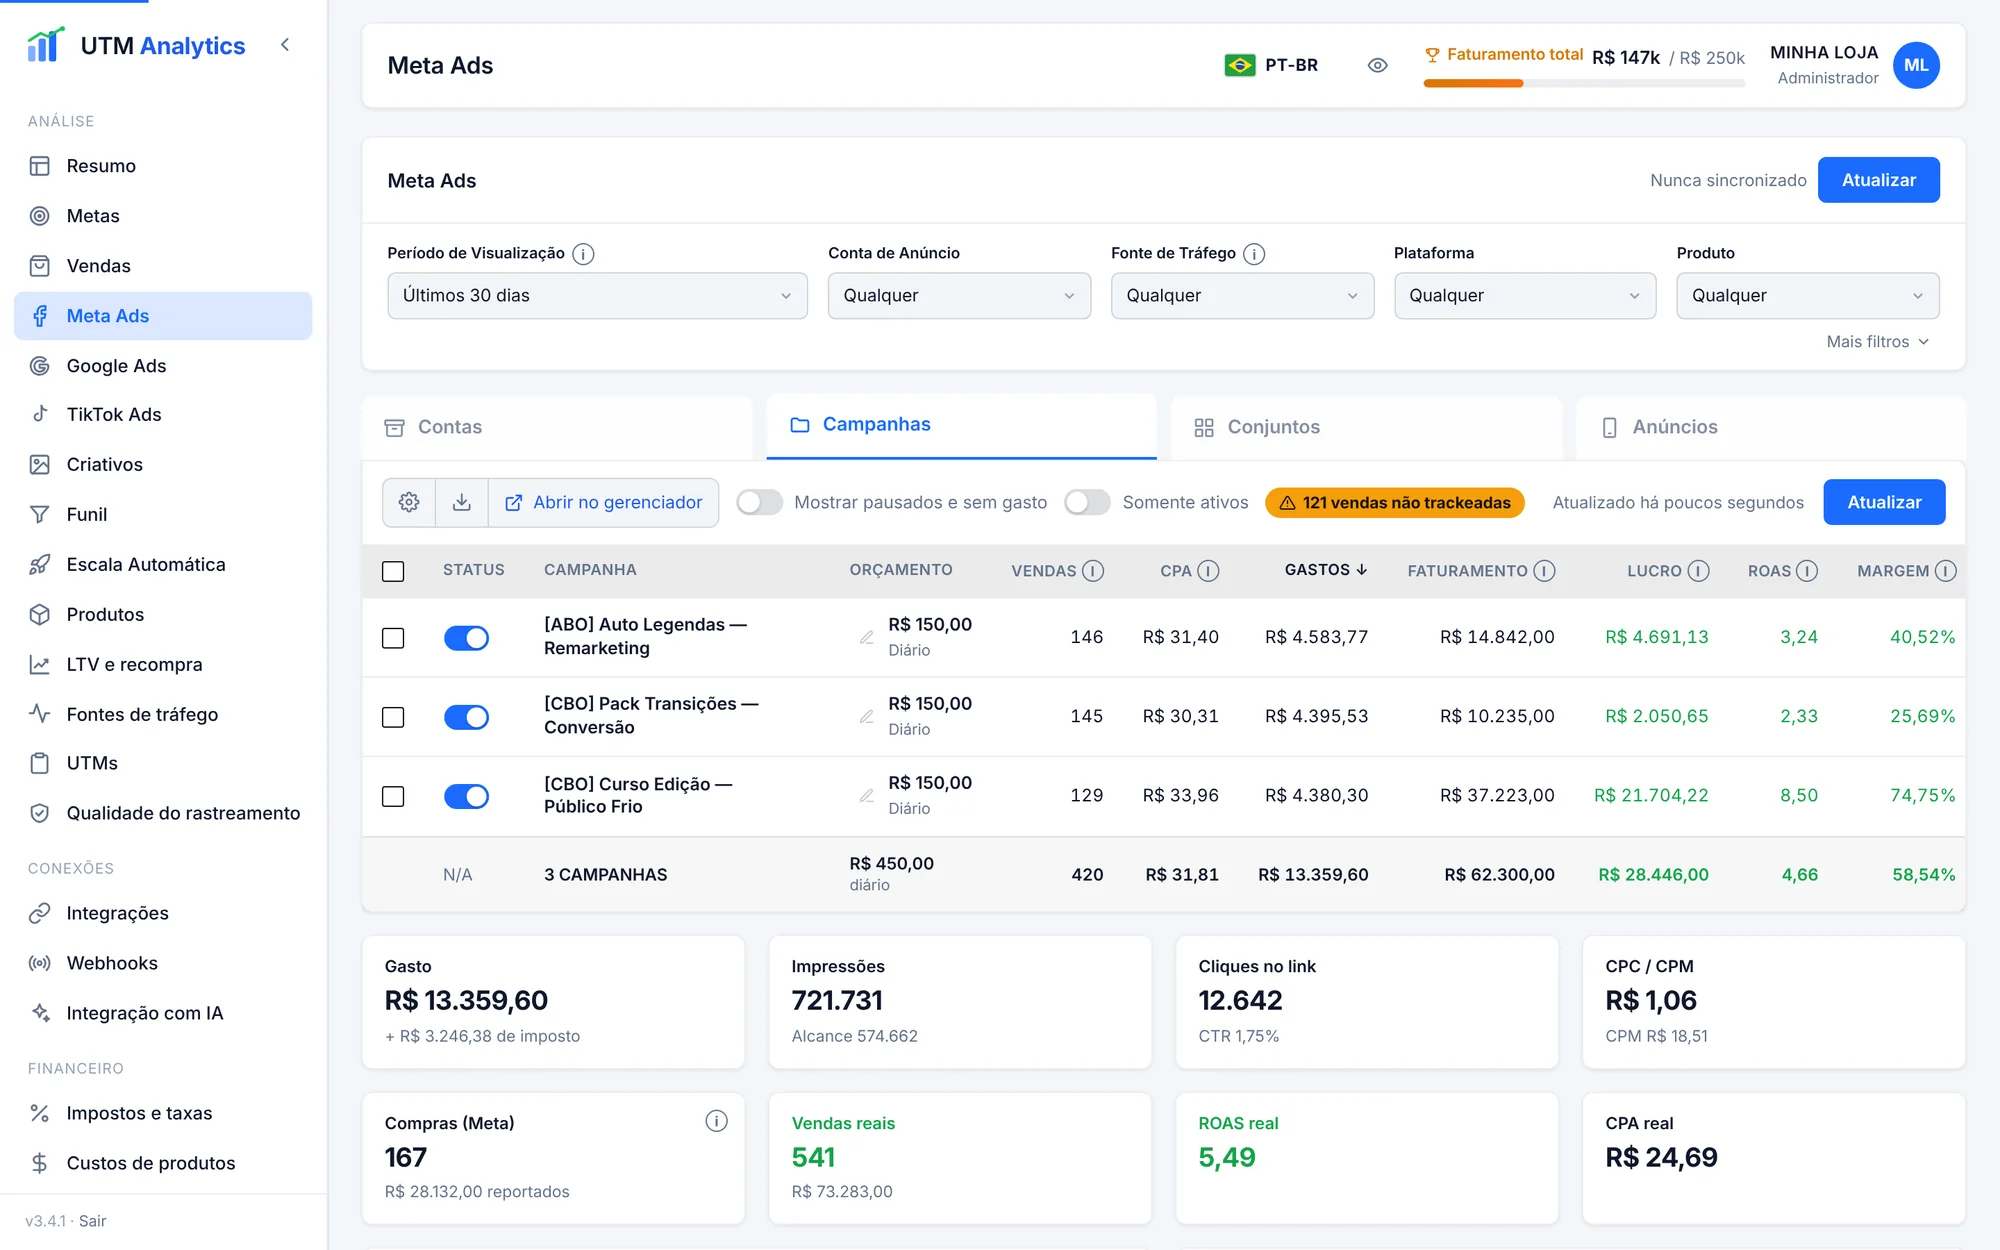Click info icon on Compras (Meta) card

click(x=716, y=1121)
